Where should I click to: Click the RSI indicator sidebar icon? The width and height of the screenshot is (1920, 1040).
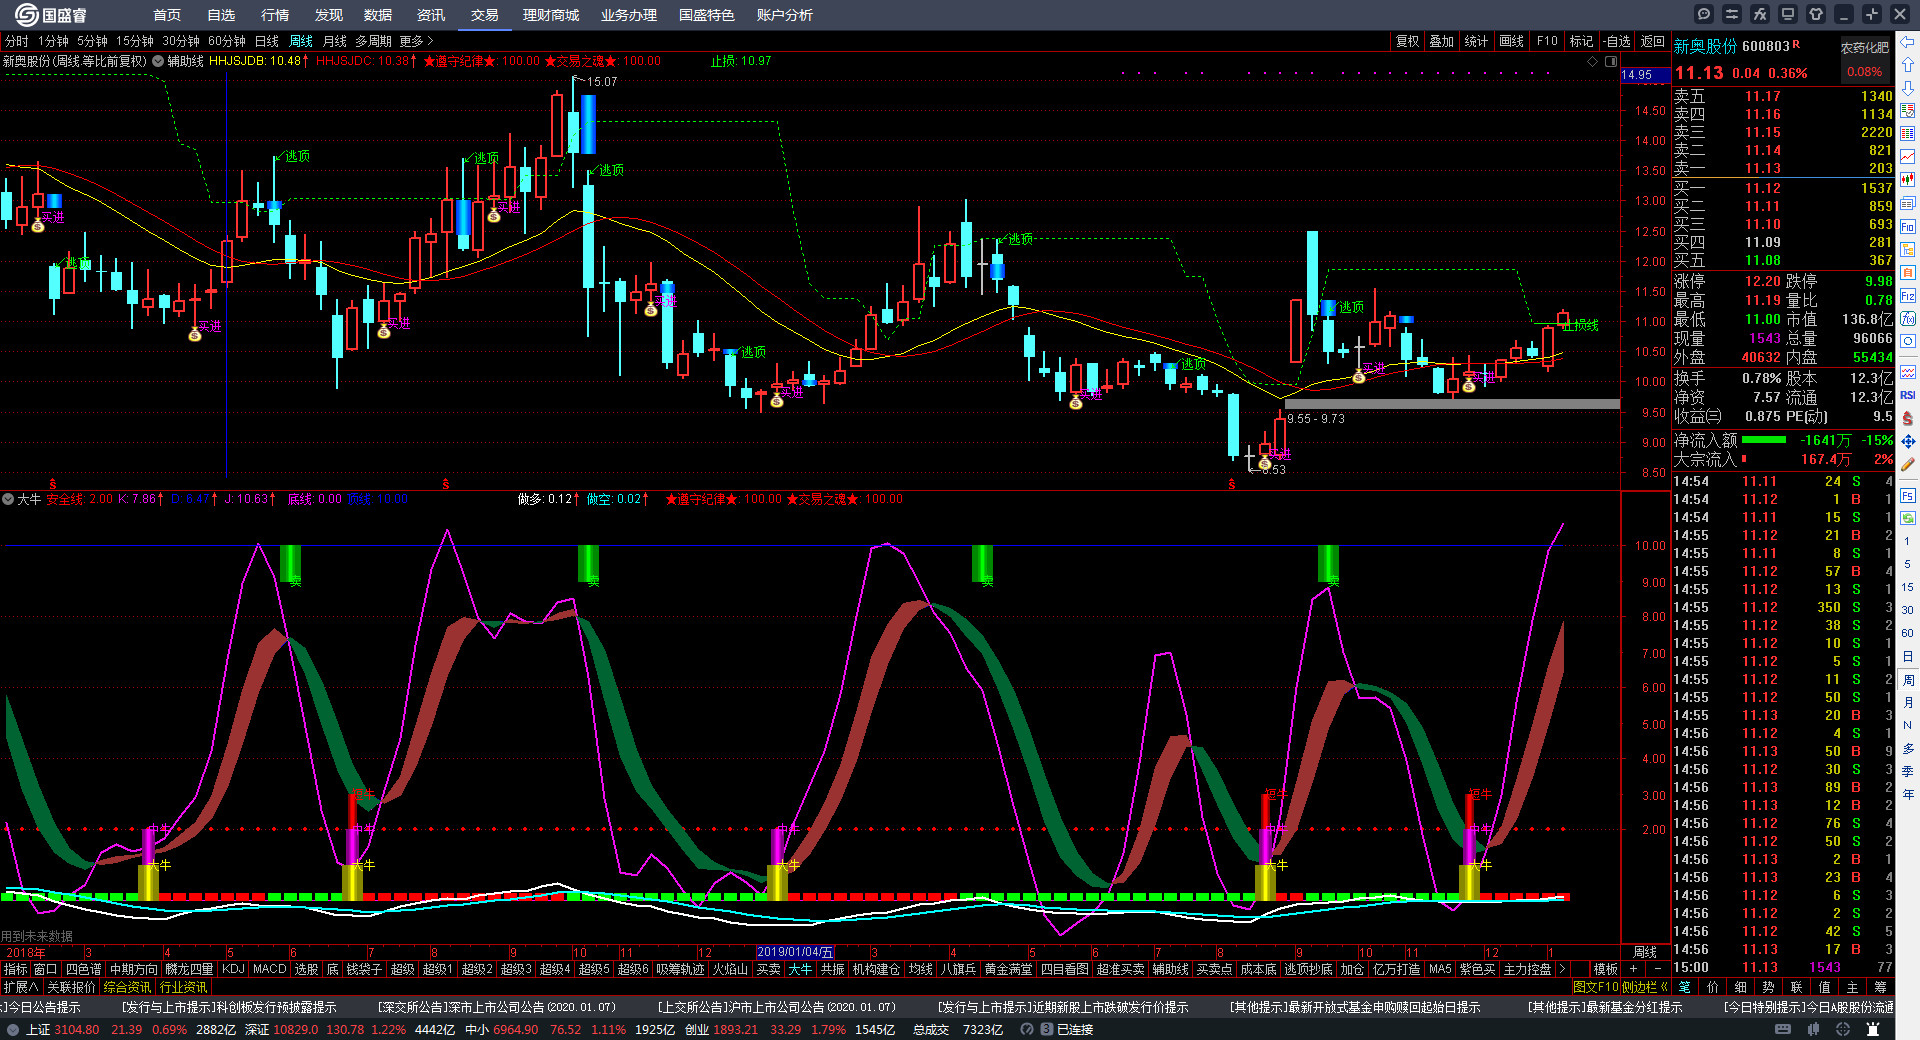click(x=1908, y=395)
